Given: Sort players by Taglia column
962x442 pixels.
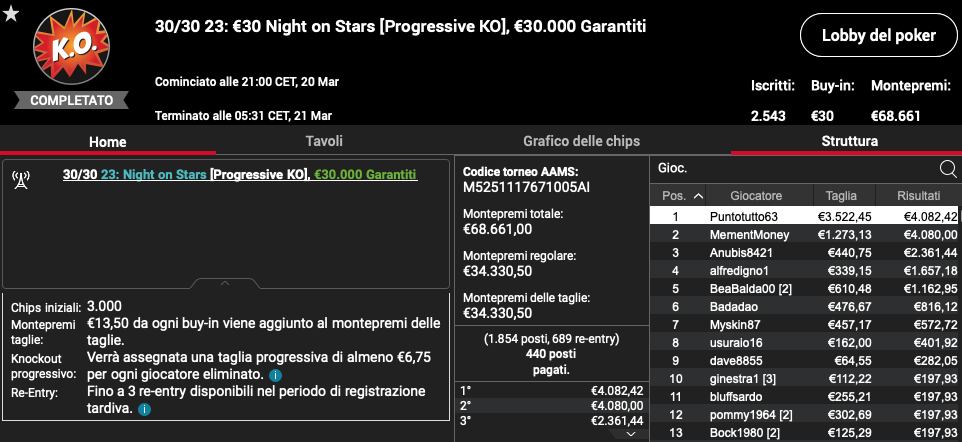Looking at the screenshot, I should coord(841,196).
